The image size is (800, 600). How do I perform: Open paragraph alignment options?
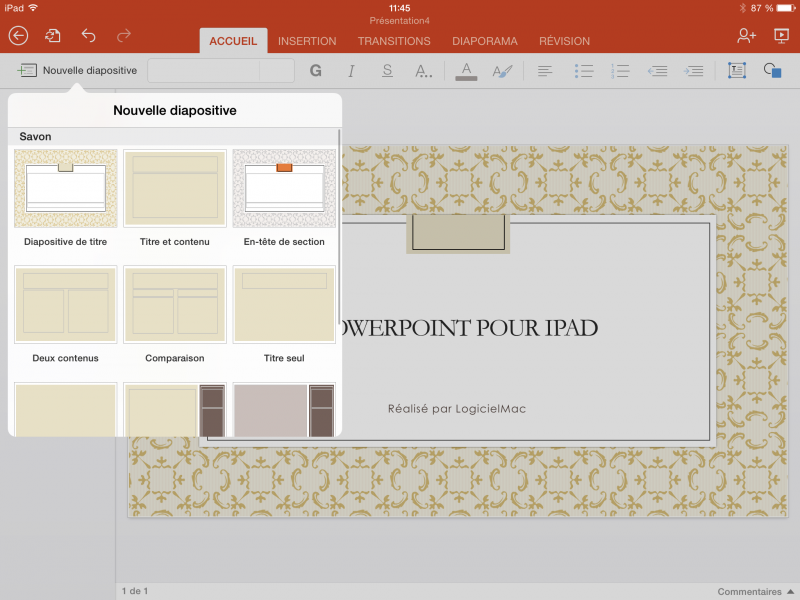pyautogui.click(x=544, y=71)
